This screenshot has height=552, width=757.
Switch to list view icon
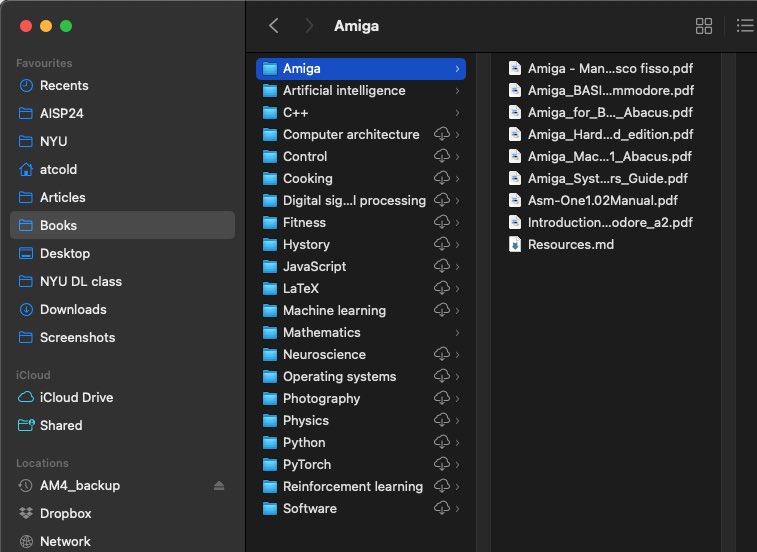pos(745,26)
